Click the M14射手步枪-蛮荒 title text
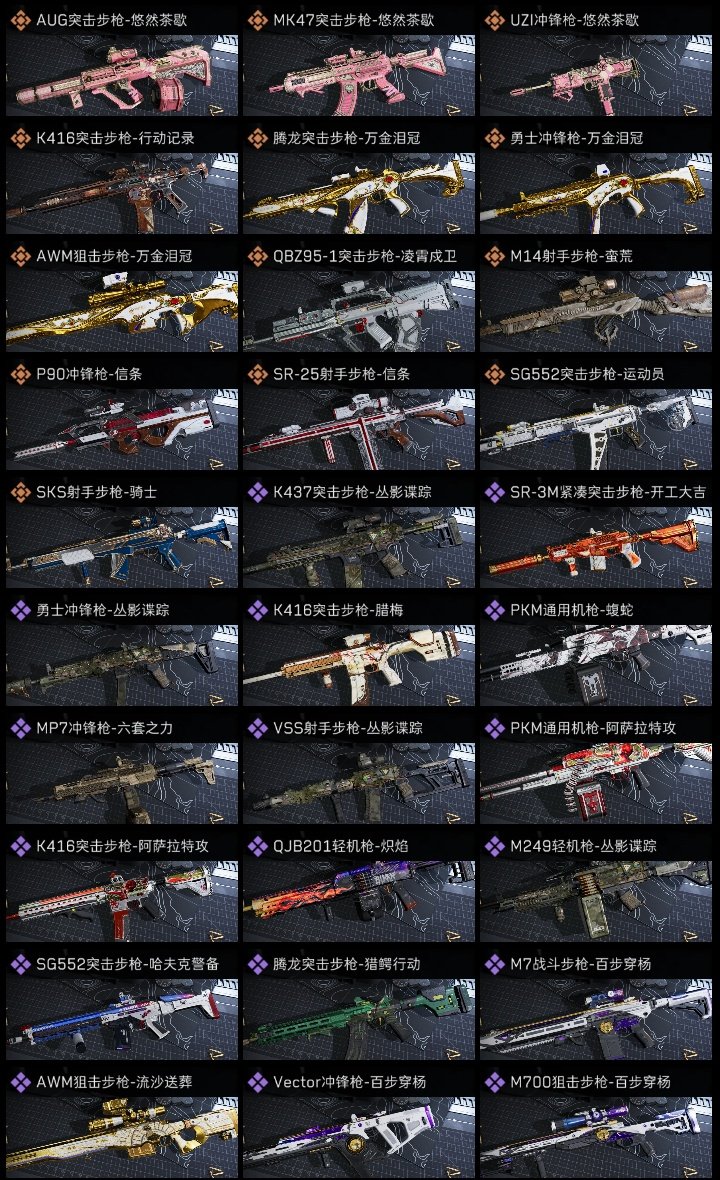 tap(571, 256)
